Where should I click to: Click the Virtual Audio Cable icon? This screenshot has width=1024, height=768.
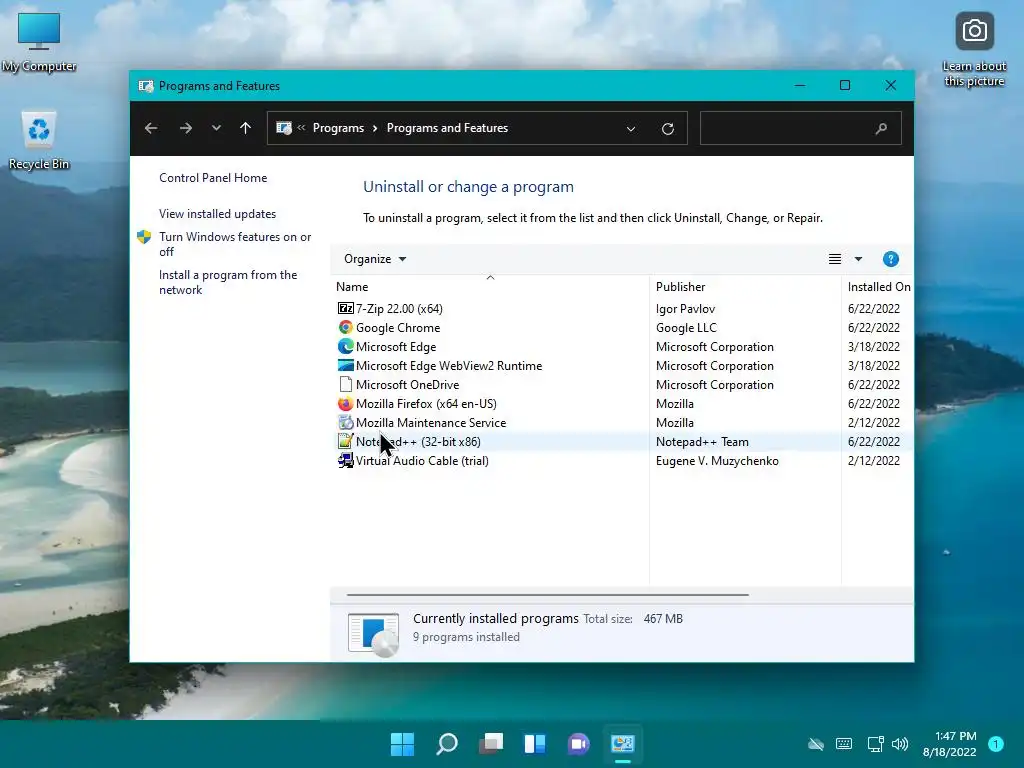(x=345, y=460)
